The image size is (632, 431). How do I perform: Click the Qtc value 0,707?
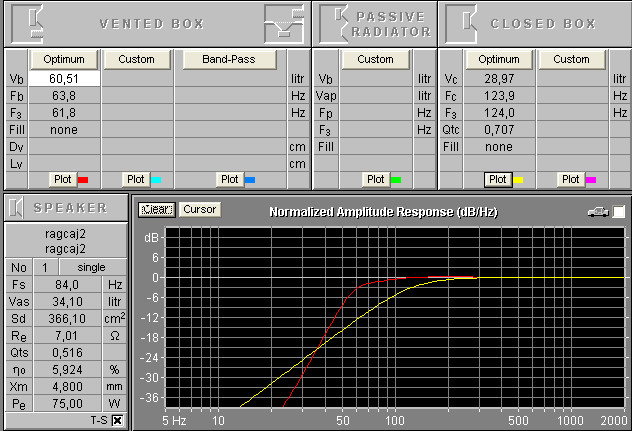499,130
